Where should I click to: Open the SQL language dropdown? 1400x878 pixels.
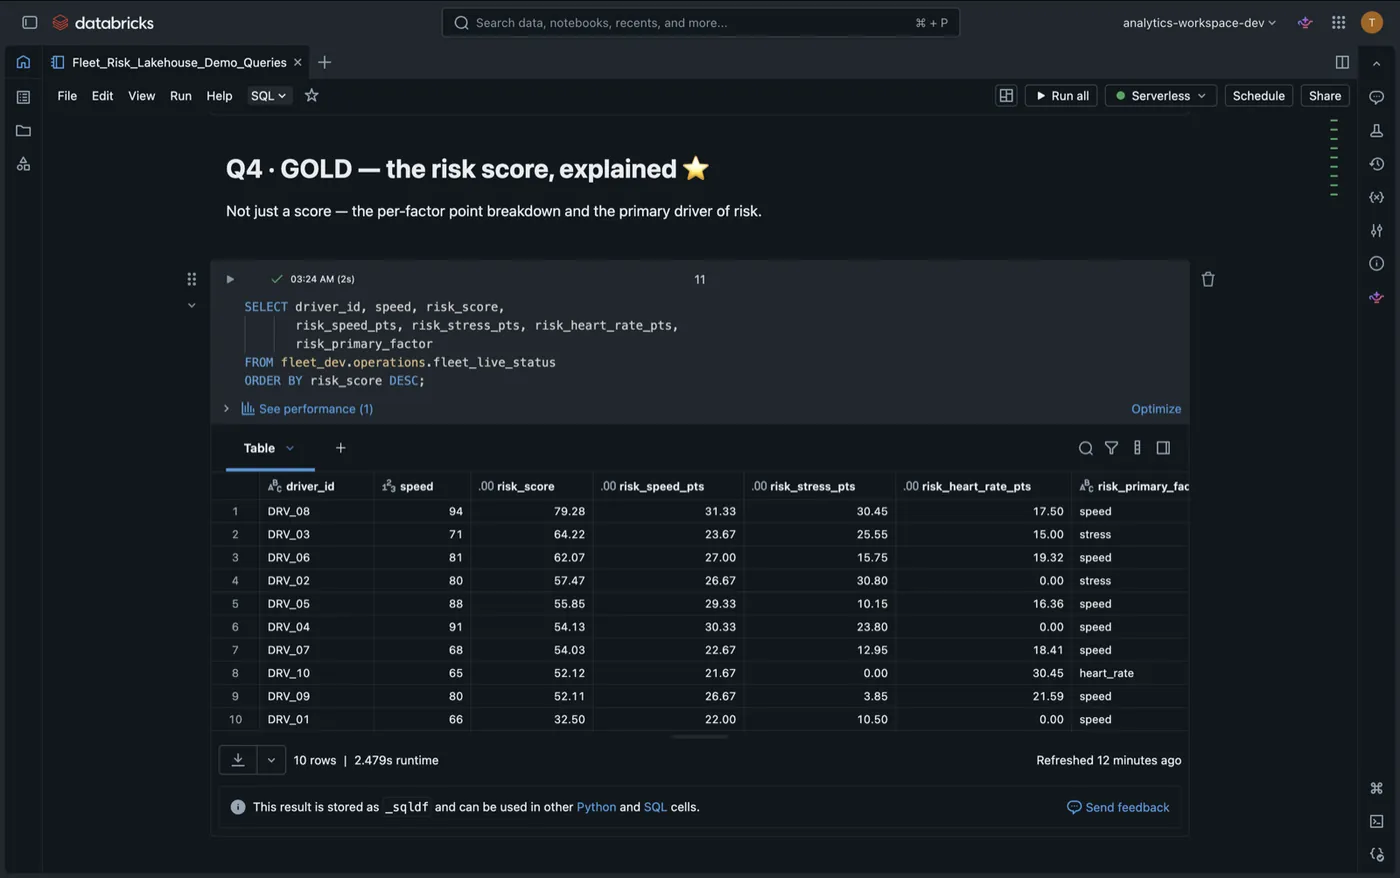coord(268,95)
